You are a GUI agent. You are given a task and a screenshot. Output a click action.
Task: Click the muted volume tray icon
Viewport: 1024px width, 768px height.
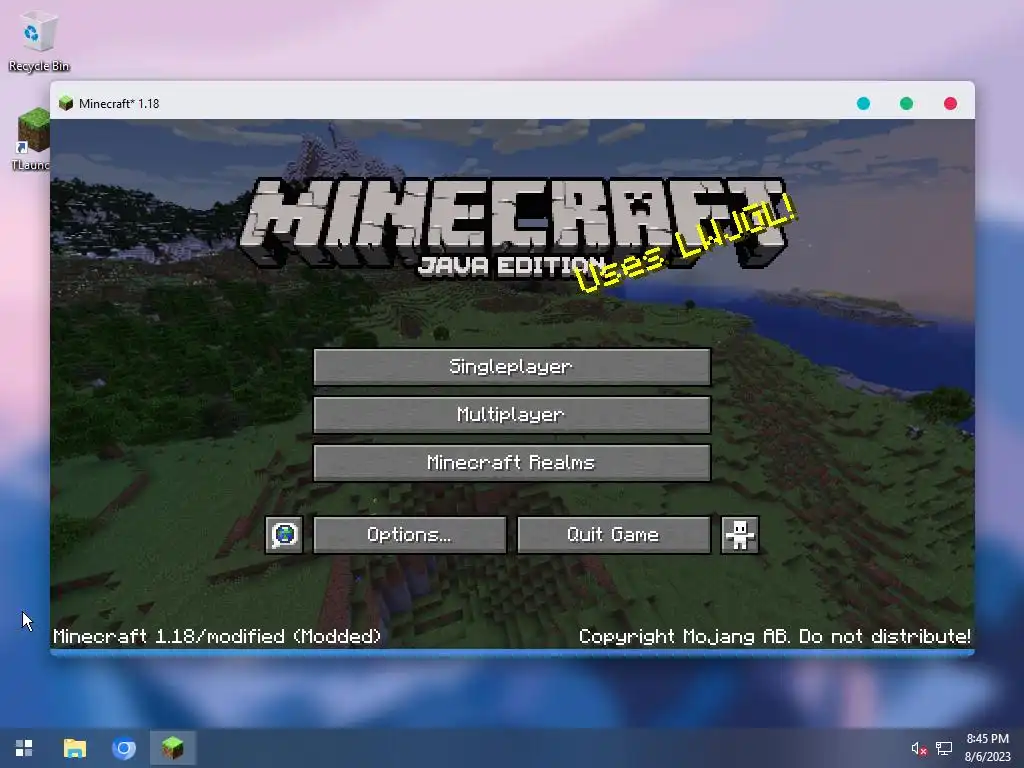(x=919, y=748)
